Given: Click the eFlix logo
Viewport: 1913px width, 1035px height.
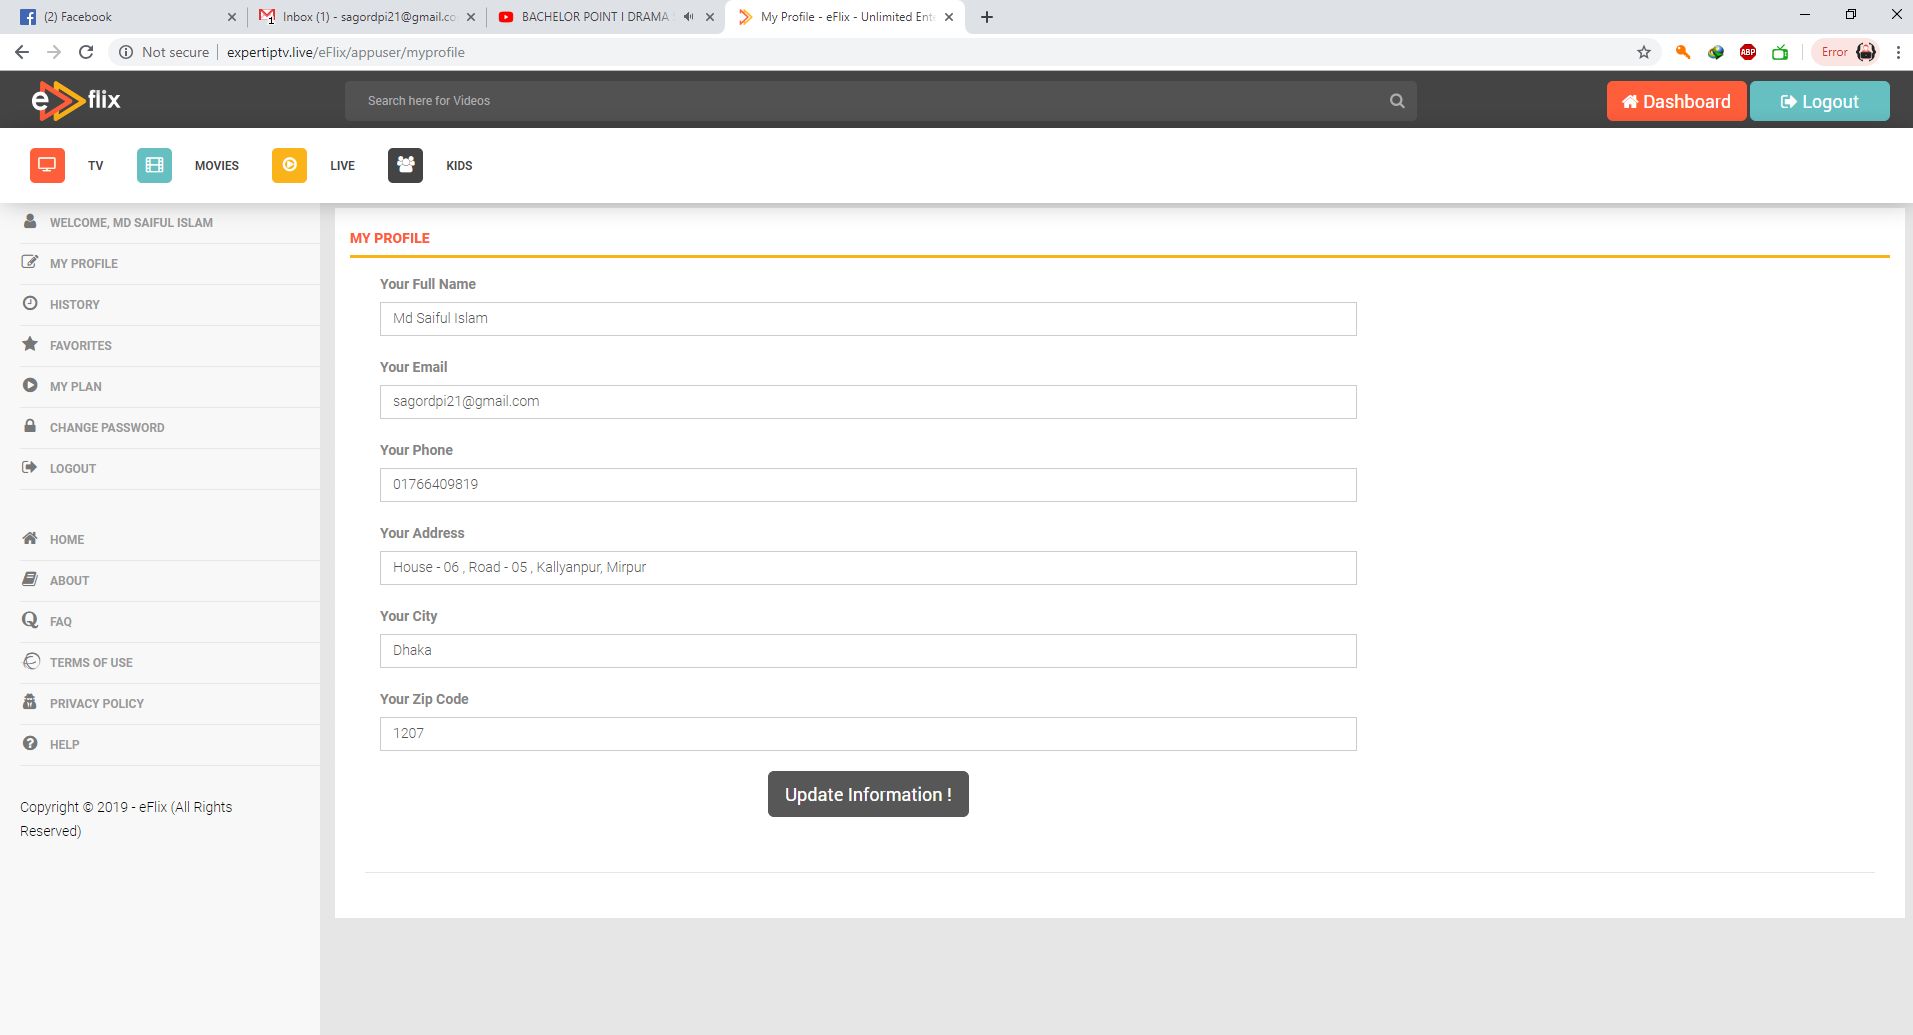Looking at the screenshot, I should pos(76,100).
